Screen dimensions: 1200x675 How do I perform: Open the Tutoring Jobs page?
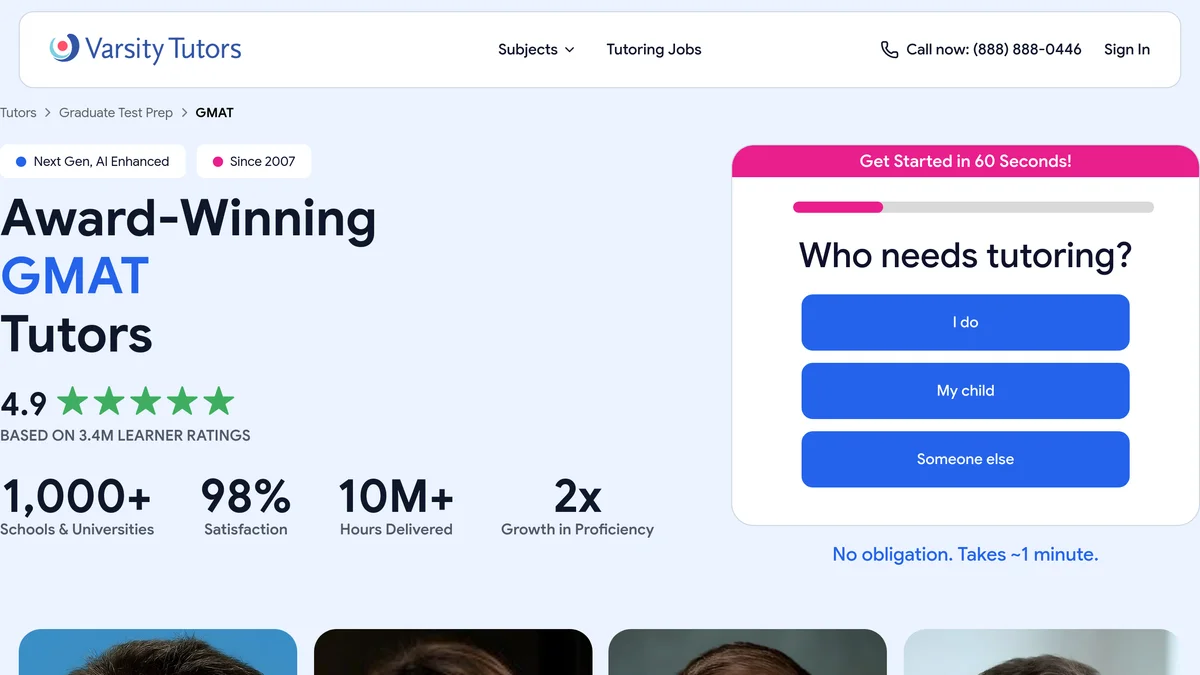[654, 49]
